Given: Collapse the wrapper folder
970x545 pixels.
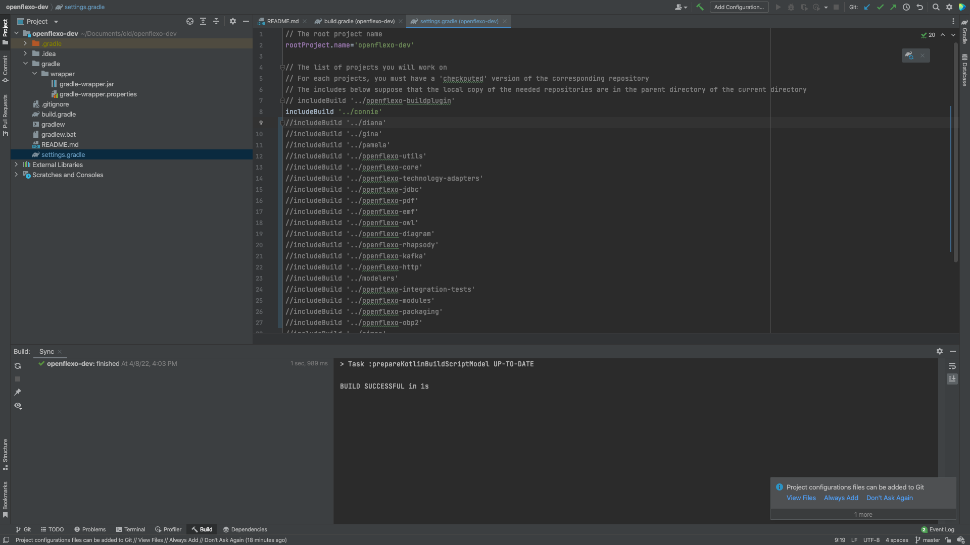Looking at the screenshot, I should 35,74.
